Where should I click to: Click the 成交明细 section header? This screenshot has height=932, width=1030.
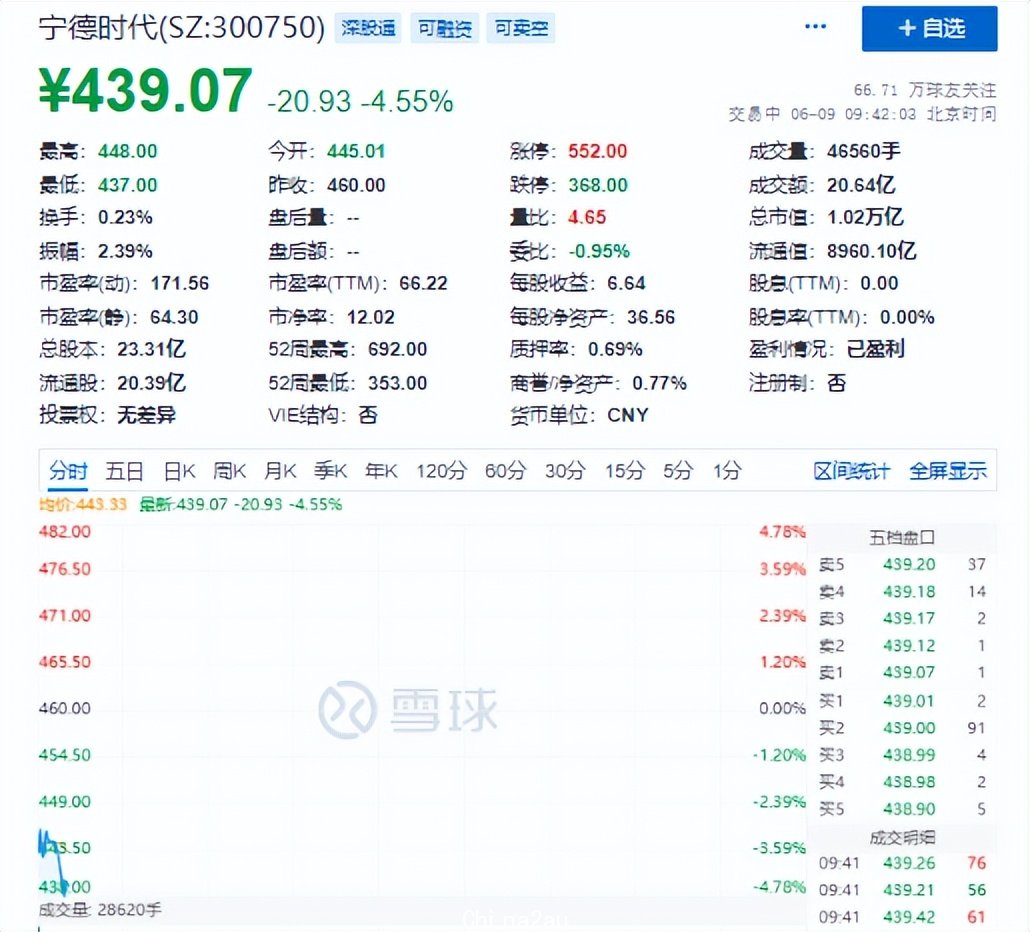(x=902, y=838)
